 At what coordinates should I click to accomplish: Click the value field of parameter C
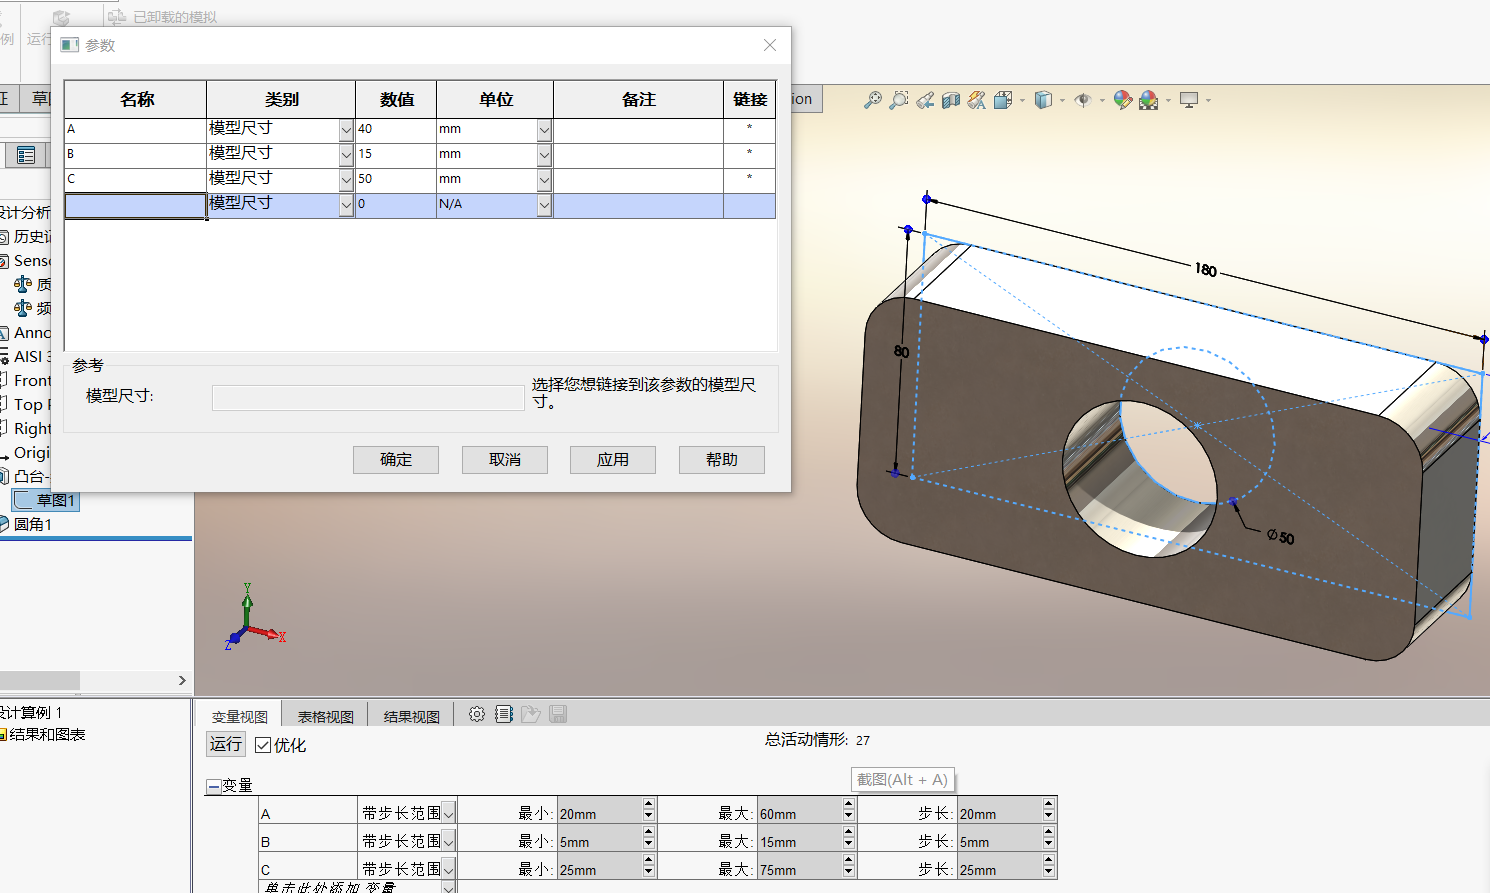pos(396,179)
